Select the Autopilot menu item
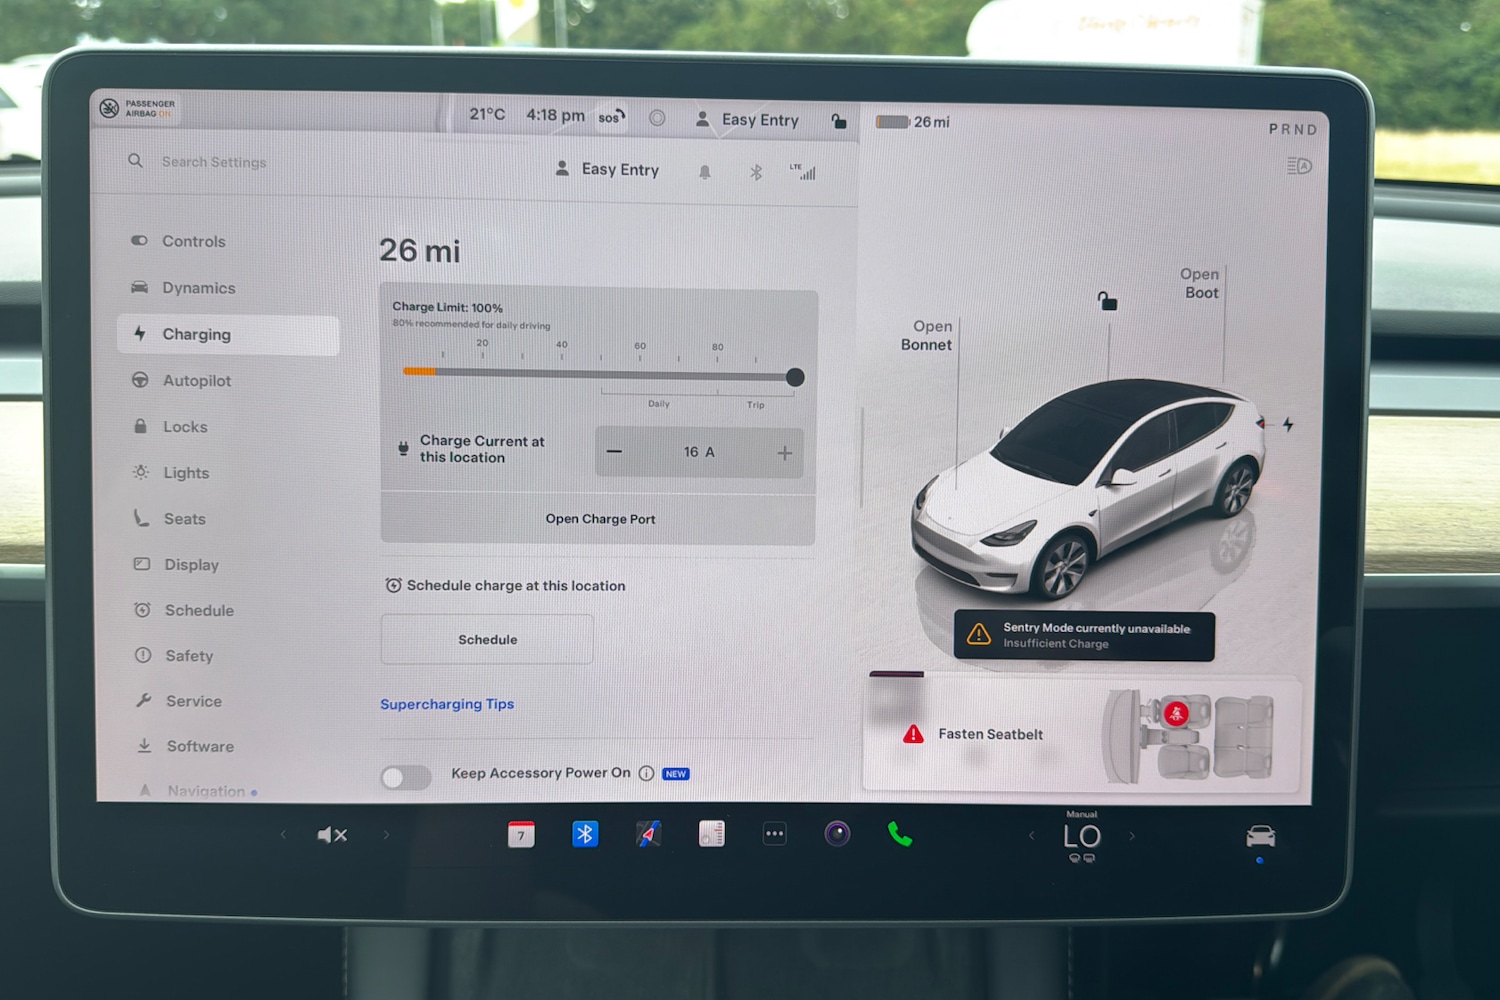 (x=196, y=380)
